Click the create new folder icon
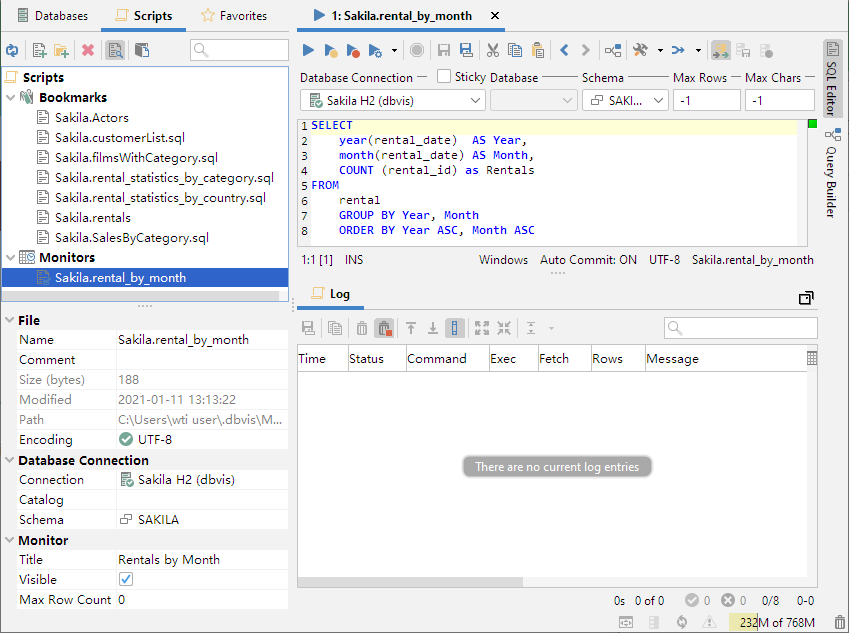849x633 pixels. 62,50
